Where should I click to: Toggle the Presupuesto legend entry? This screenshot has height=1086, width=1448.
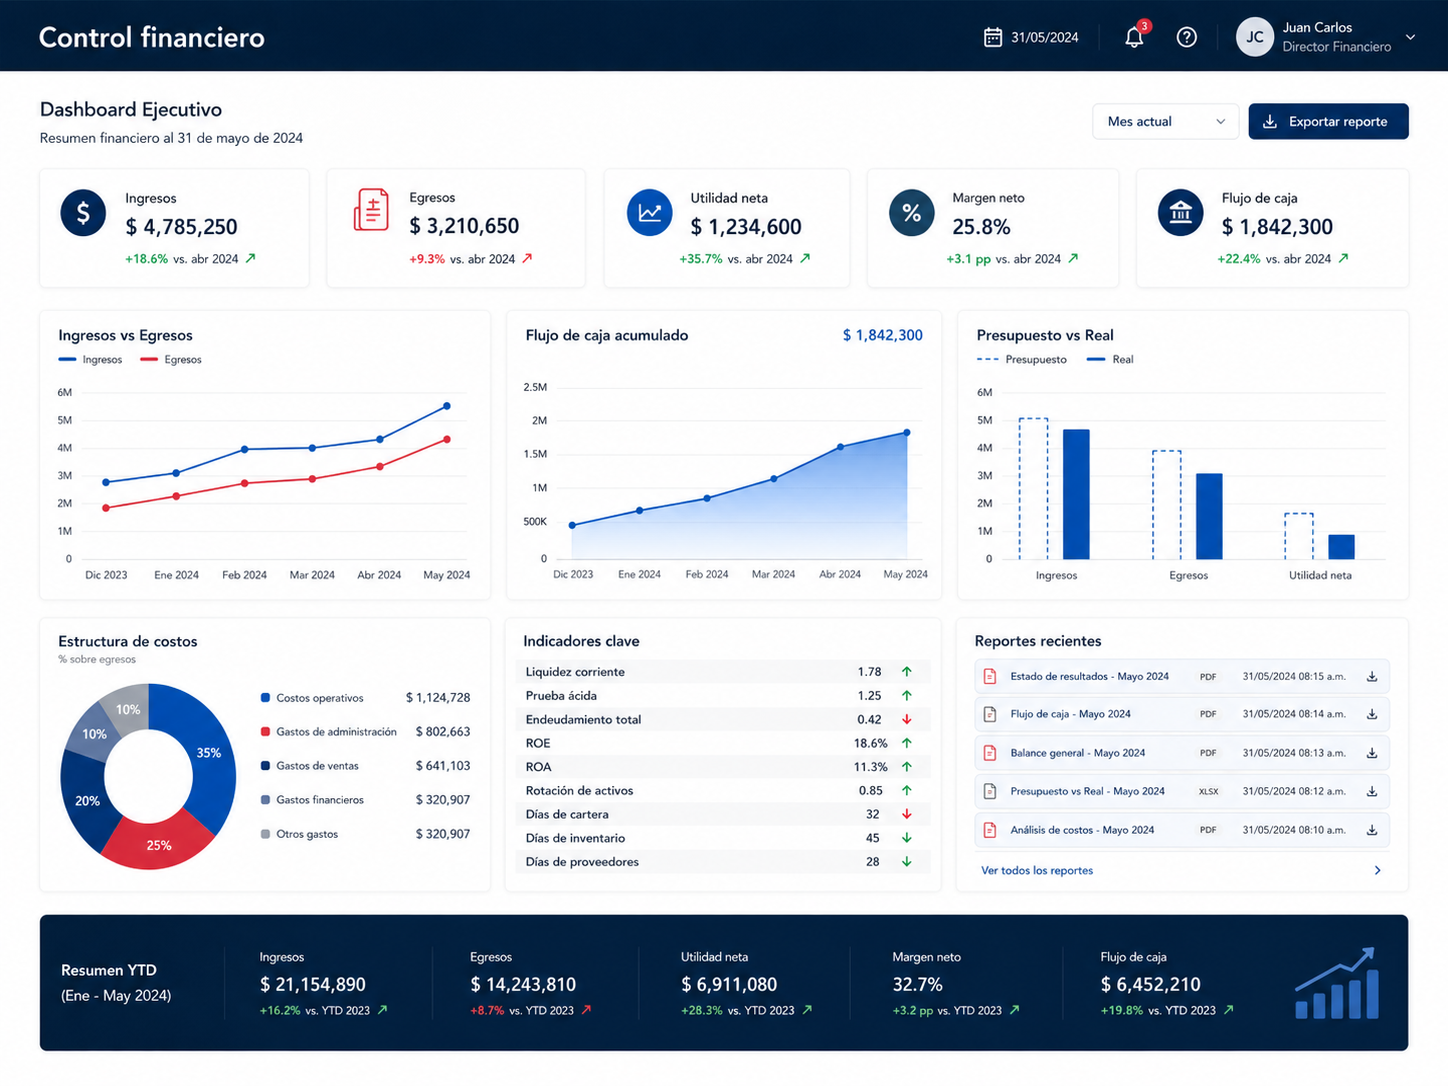click(x=1022, y=360)
